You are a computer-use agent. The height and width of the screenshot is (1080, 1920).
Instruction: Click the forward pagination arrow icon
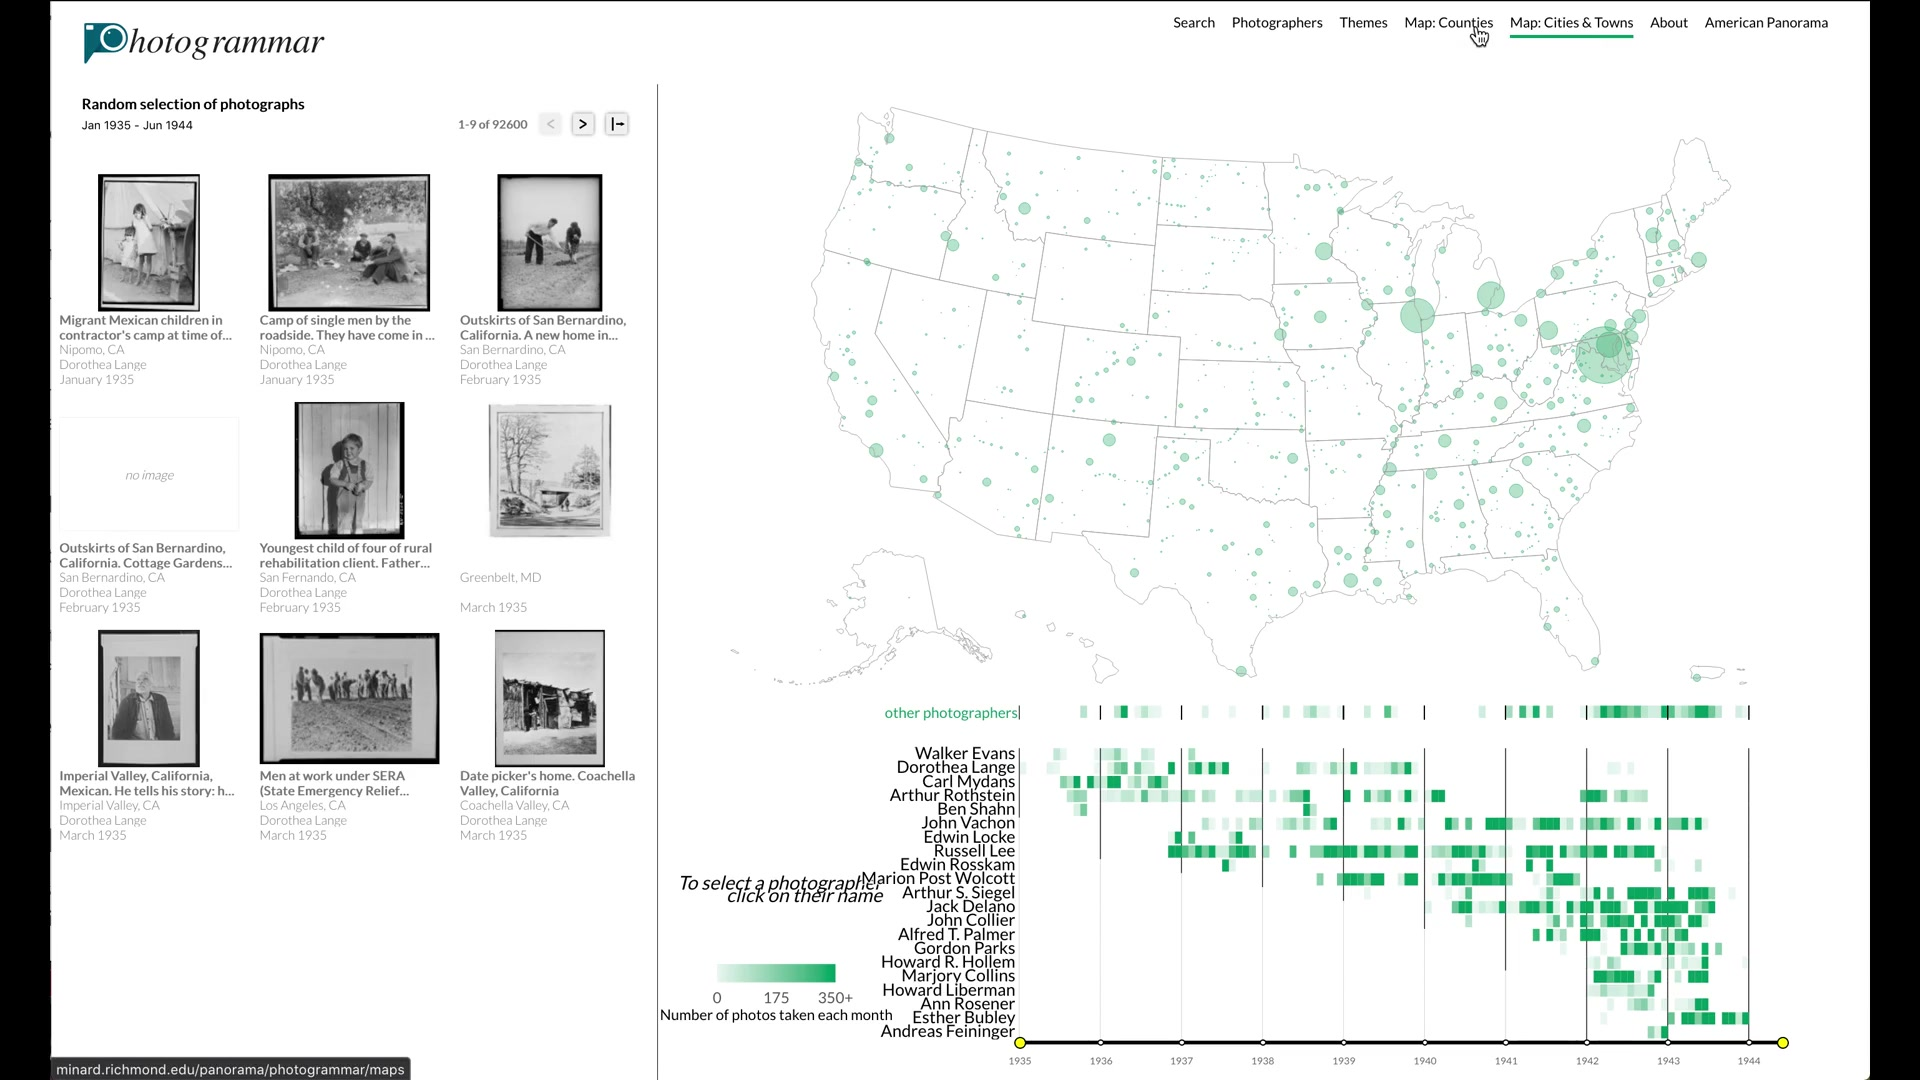point(582,124)
